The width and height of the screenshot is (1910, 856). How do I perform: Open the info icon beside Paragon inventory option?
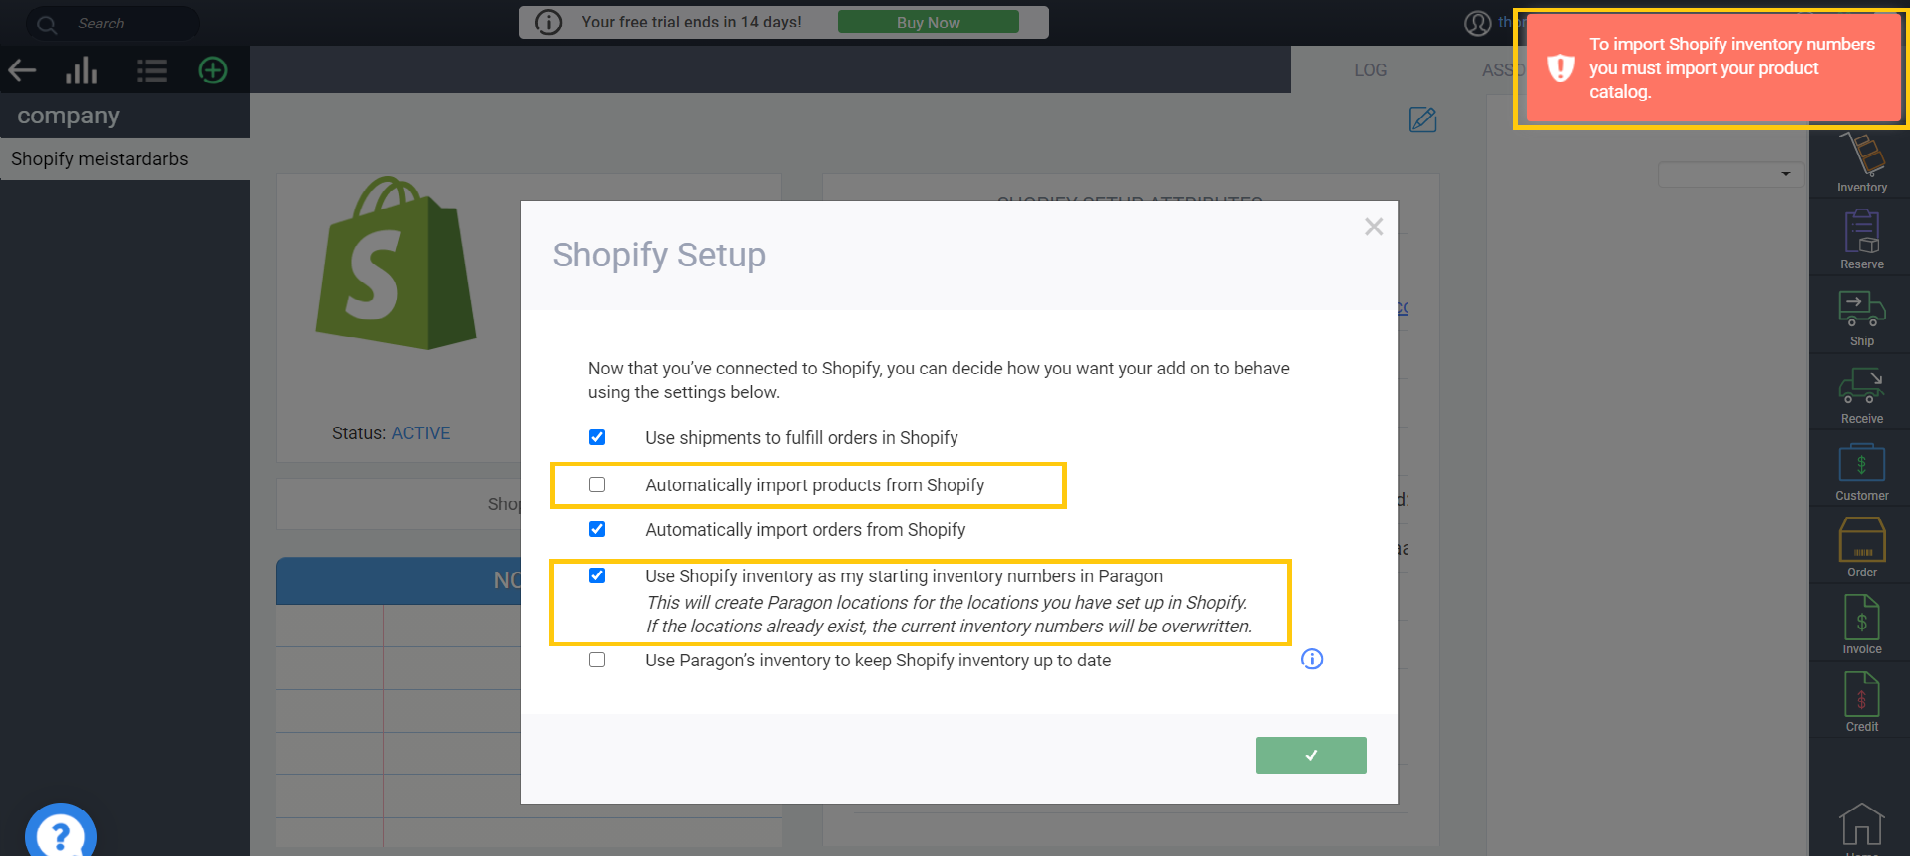(1312, 659)
